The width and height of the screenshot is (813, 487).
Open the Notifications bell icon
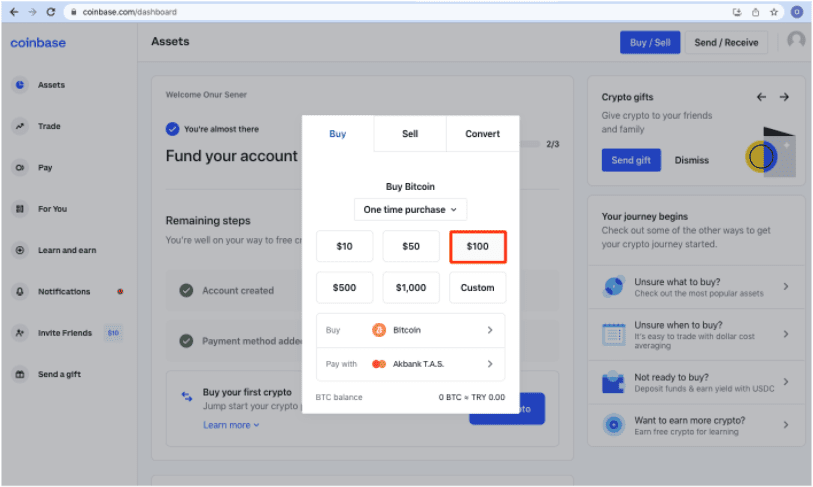pyautogui.click(x=20, y=291)
